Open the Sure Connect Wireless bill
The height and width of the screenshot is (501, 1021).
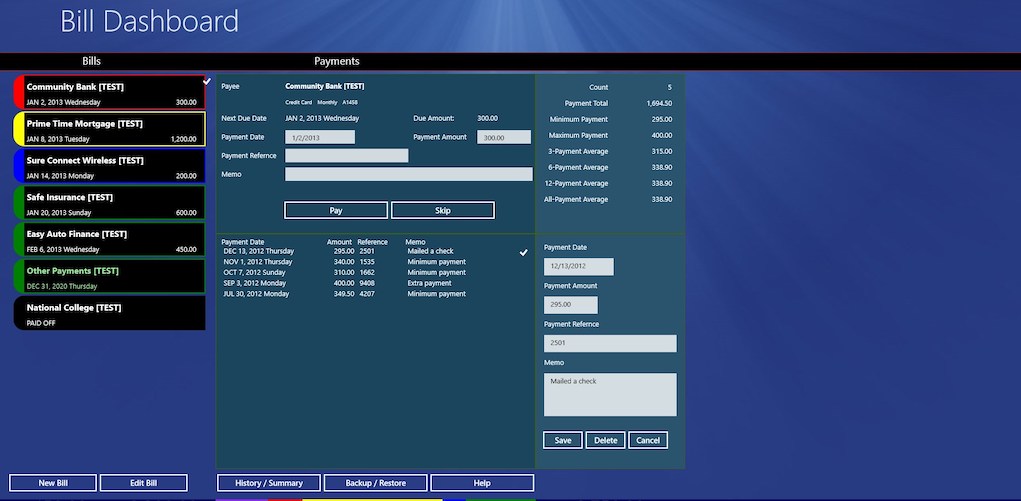tap(110, 167)
